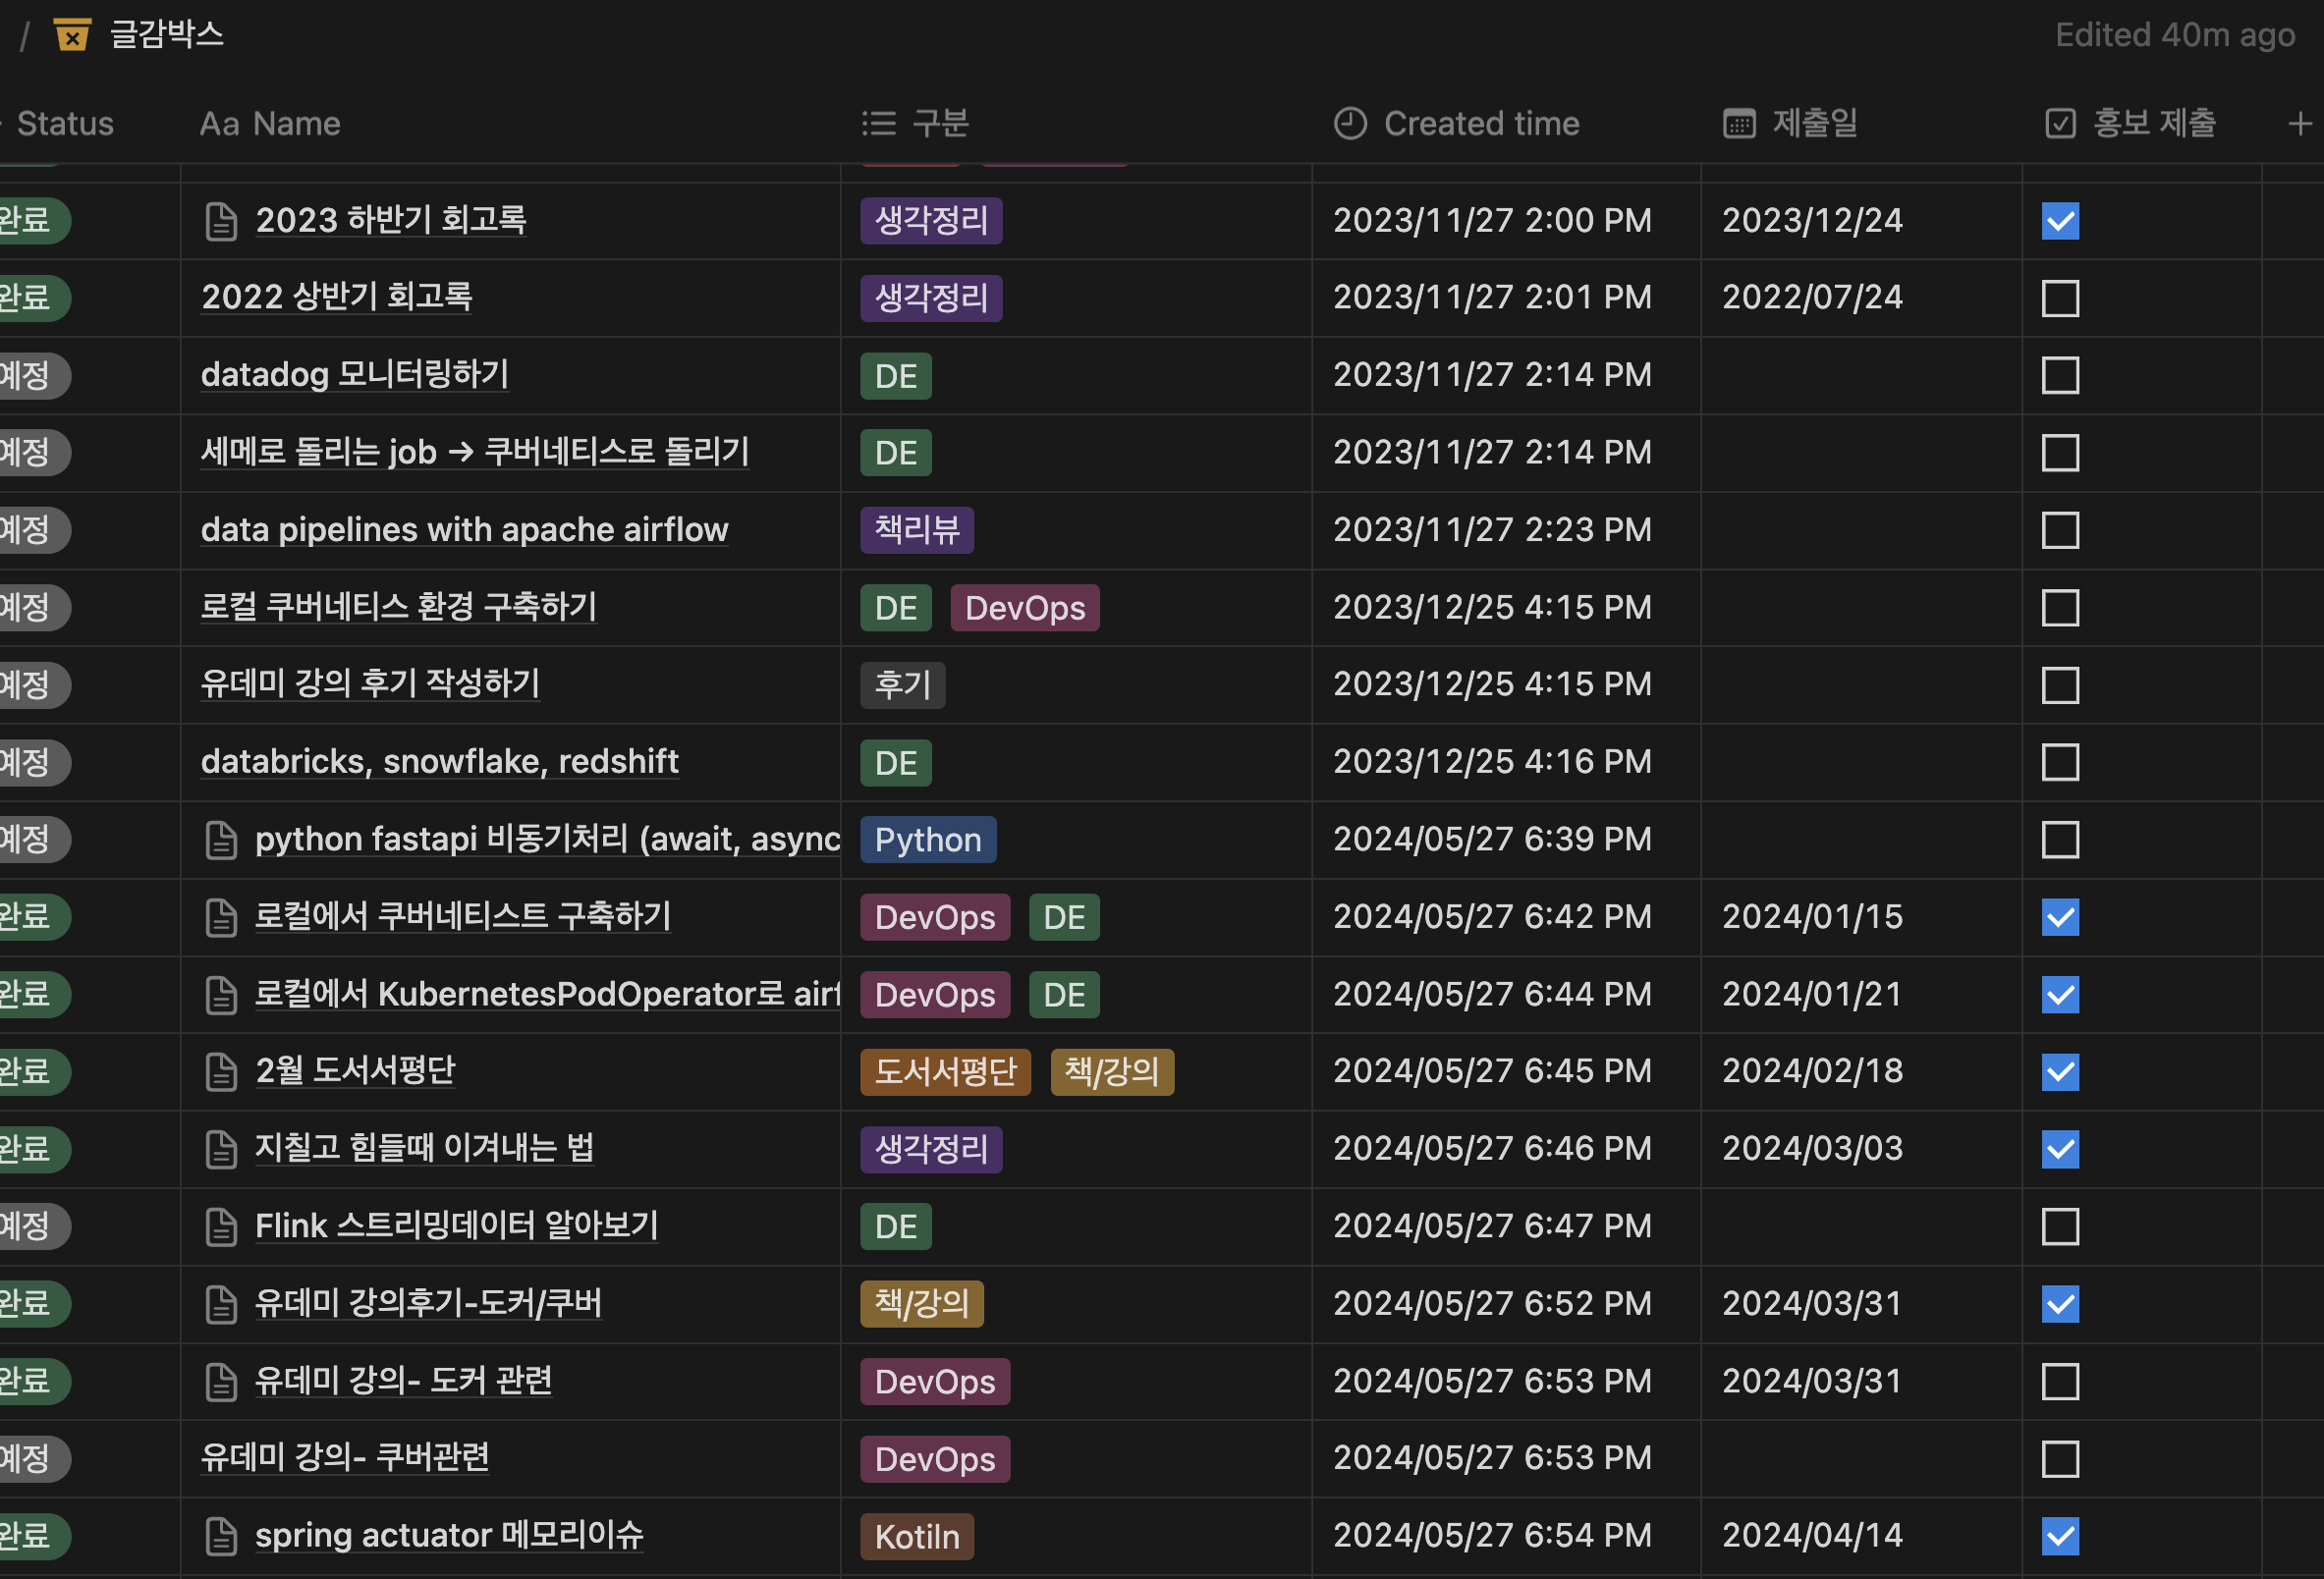Viewport: 2324px width, 1579px height.
Task: Click the plus icon to add column
Action: (x=2299, y=124)
